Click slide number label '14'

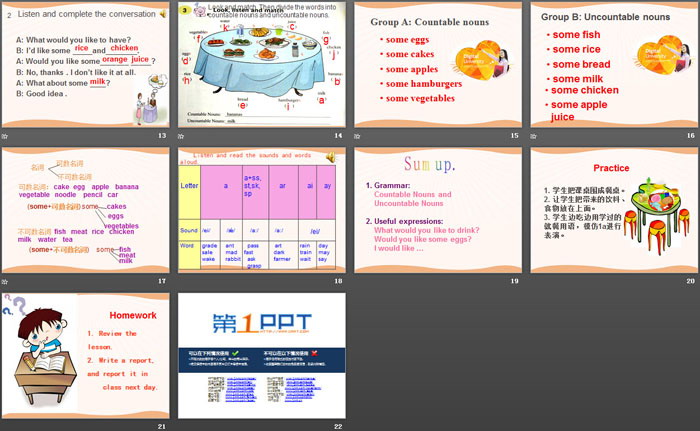coord(338,135)
